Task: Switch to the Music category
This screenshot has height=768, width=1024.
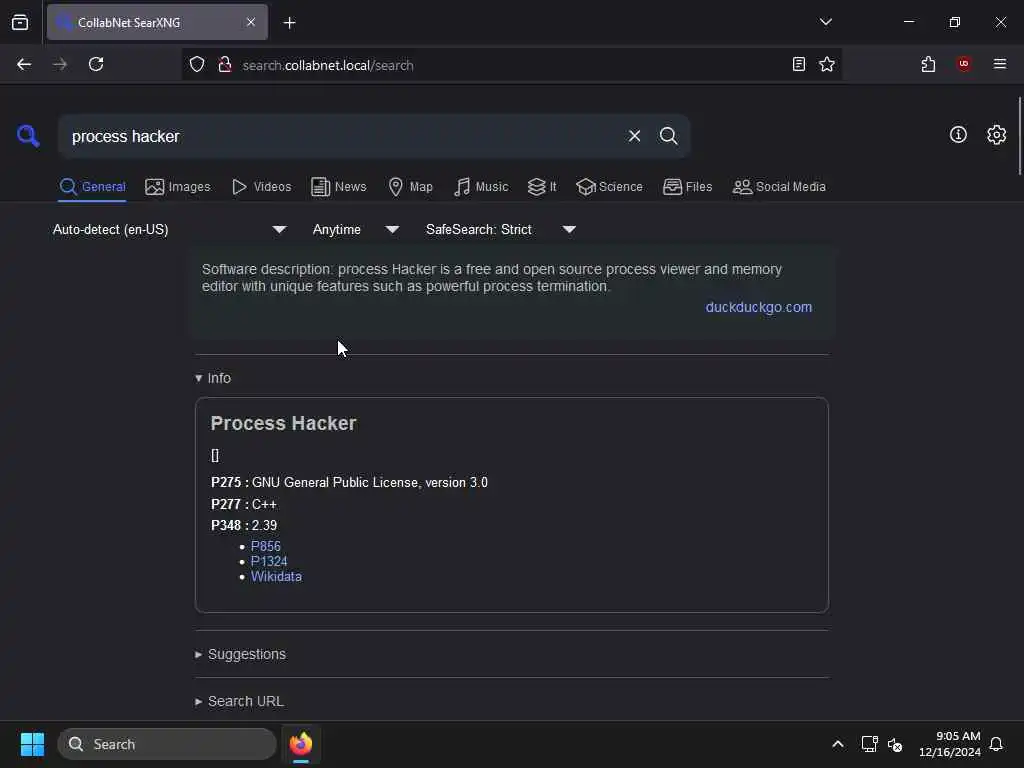Action: tap(481, 187)
